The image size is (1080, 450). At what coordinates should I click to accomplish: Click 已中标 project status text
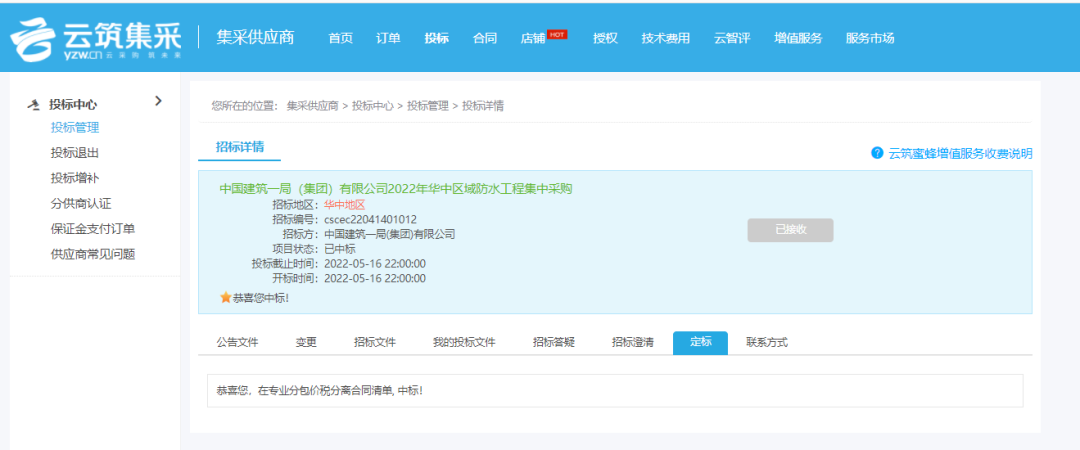coord(339,249)
